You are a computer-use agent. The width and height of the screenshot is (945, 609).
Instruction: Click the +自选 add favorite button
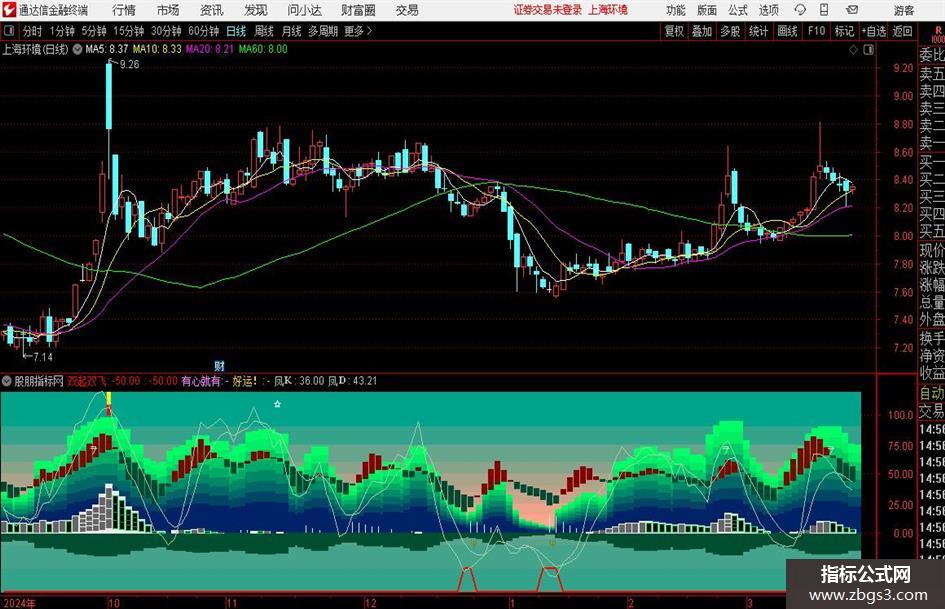click(x=873, y=31)
